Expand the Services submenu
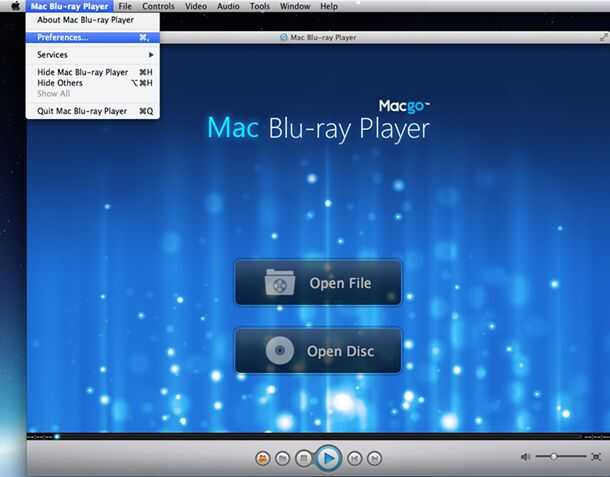Image resolution: width=610 pixels, height=477 pixels. (93, 55)
